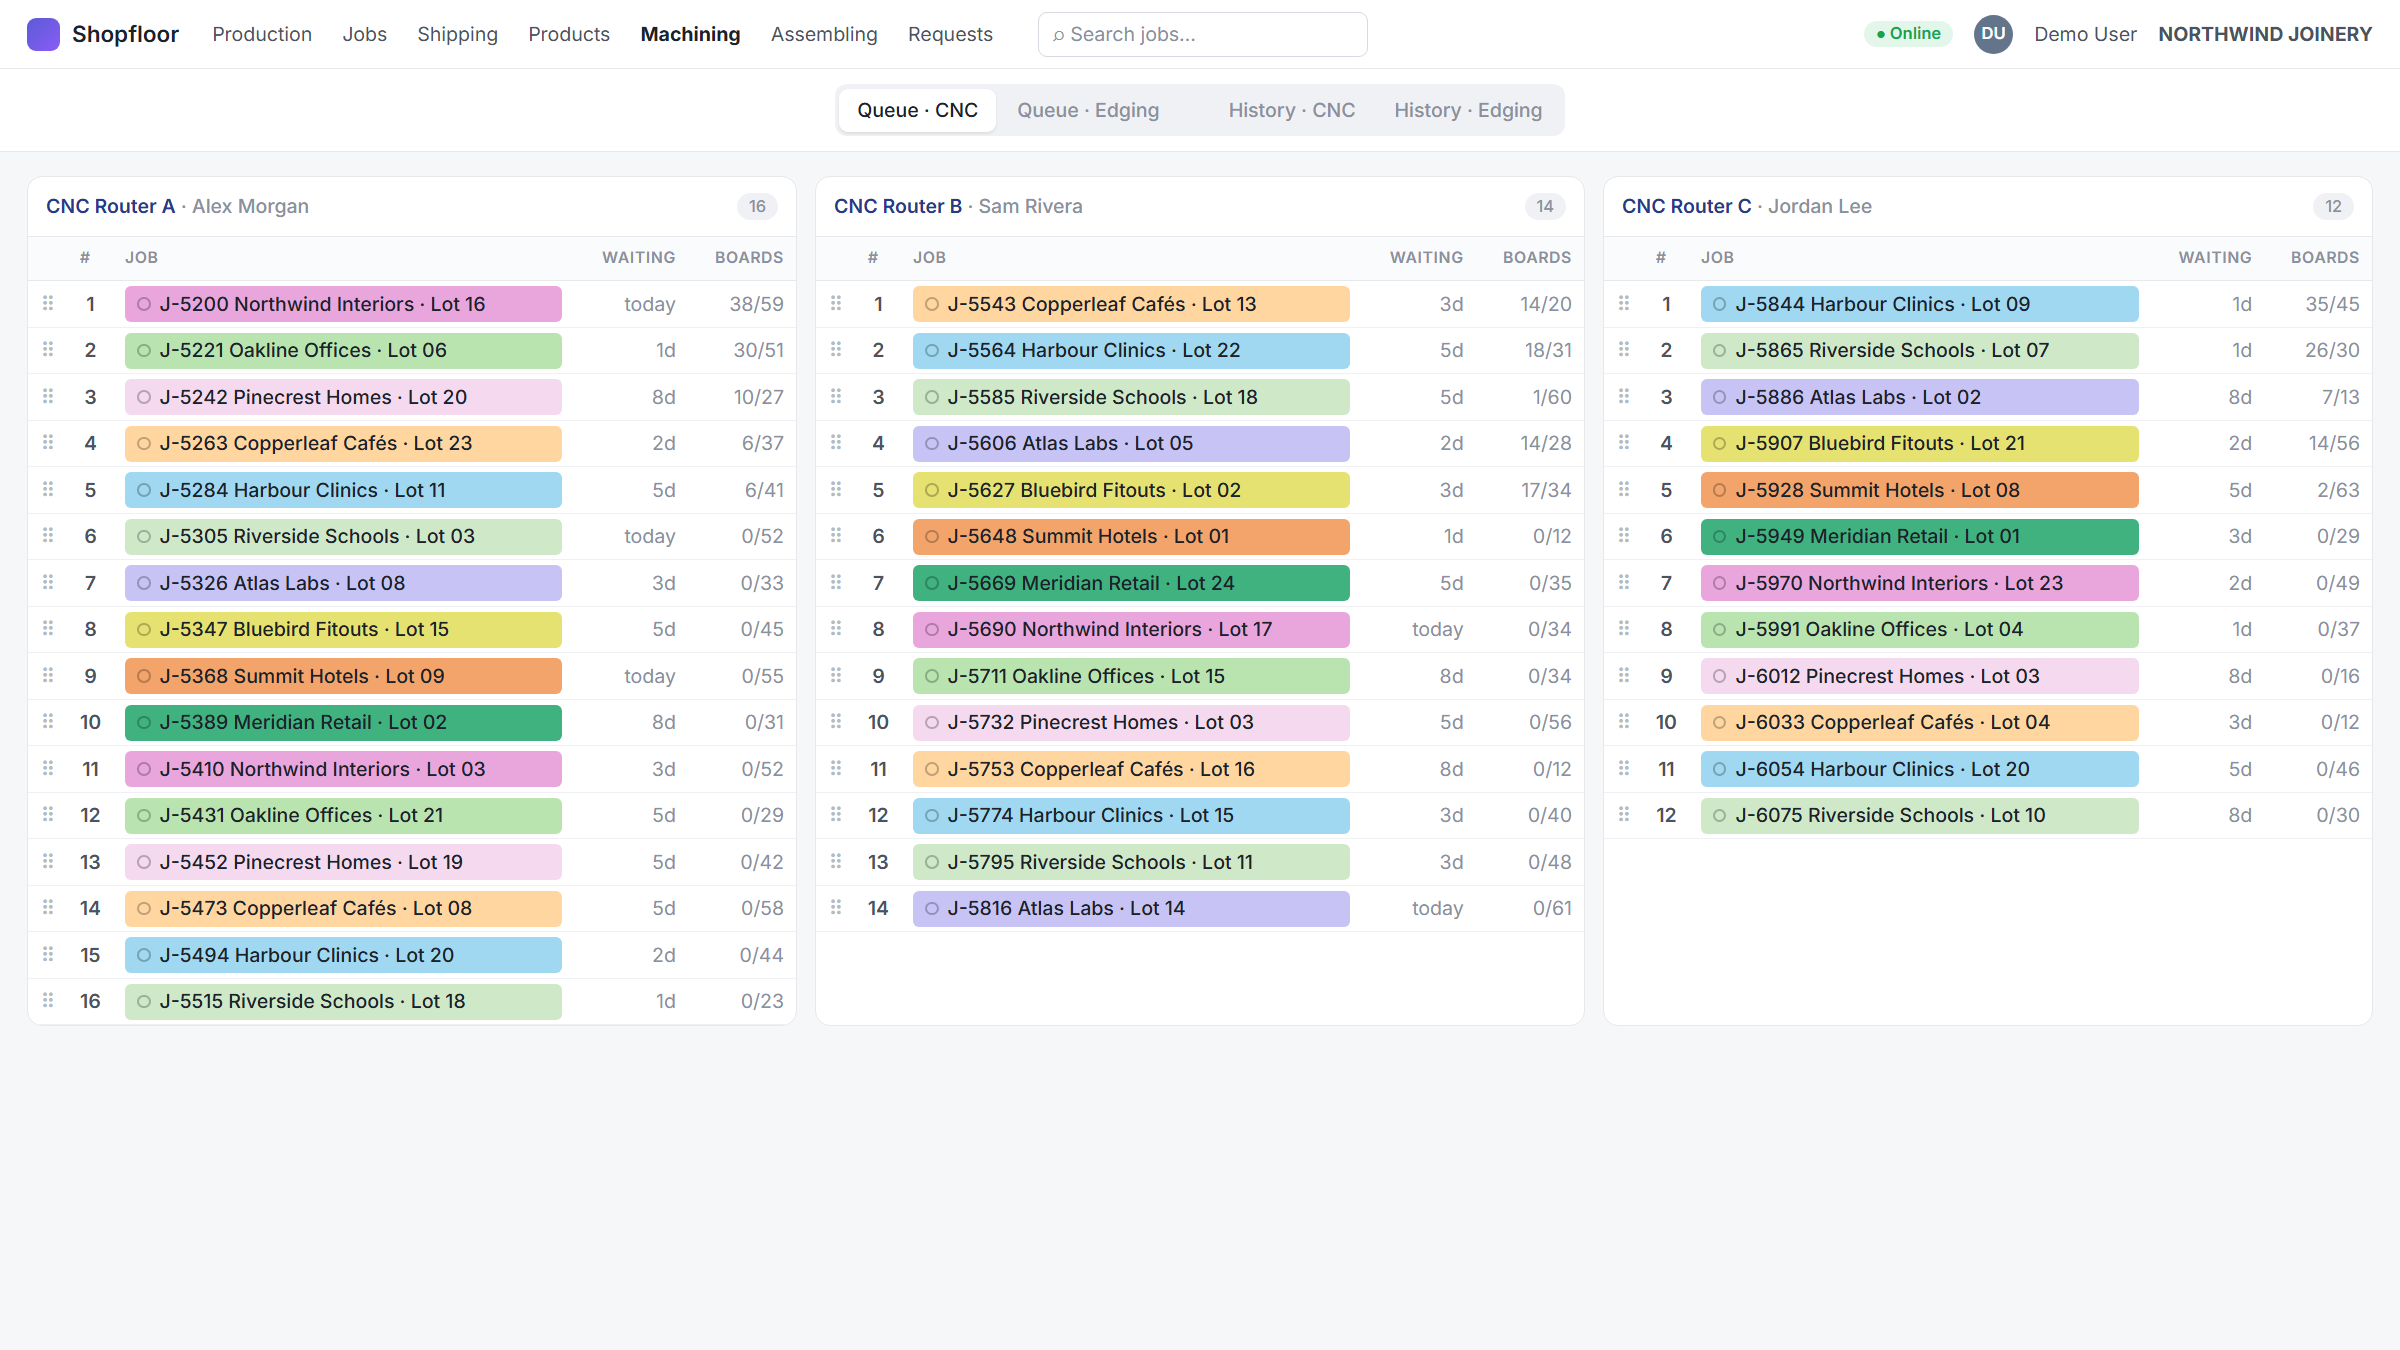Click drag handle of J-5389 Meridian Retail row
This screenshot has width=2400, height=1350.
pyautogui.click(x=48, y=721)
